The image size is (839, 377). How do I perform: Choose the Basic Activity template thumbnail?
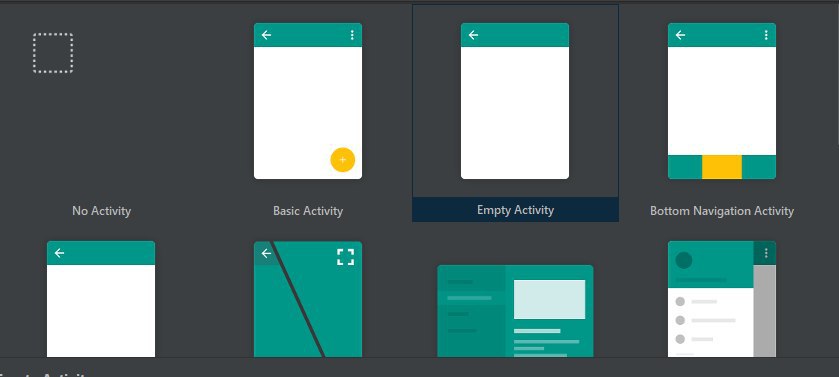(308, 101)
